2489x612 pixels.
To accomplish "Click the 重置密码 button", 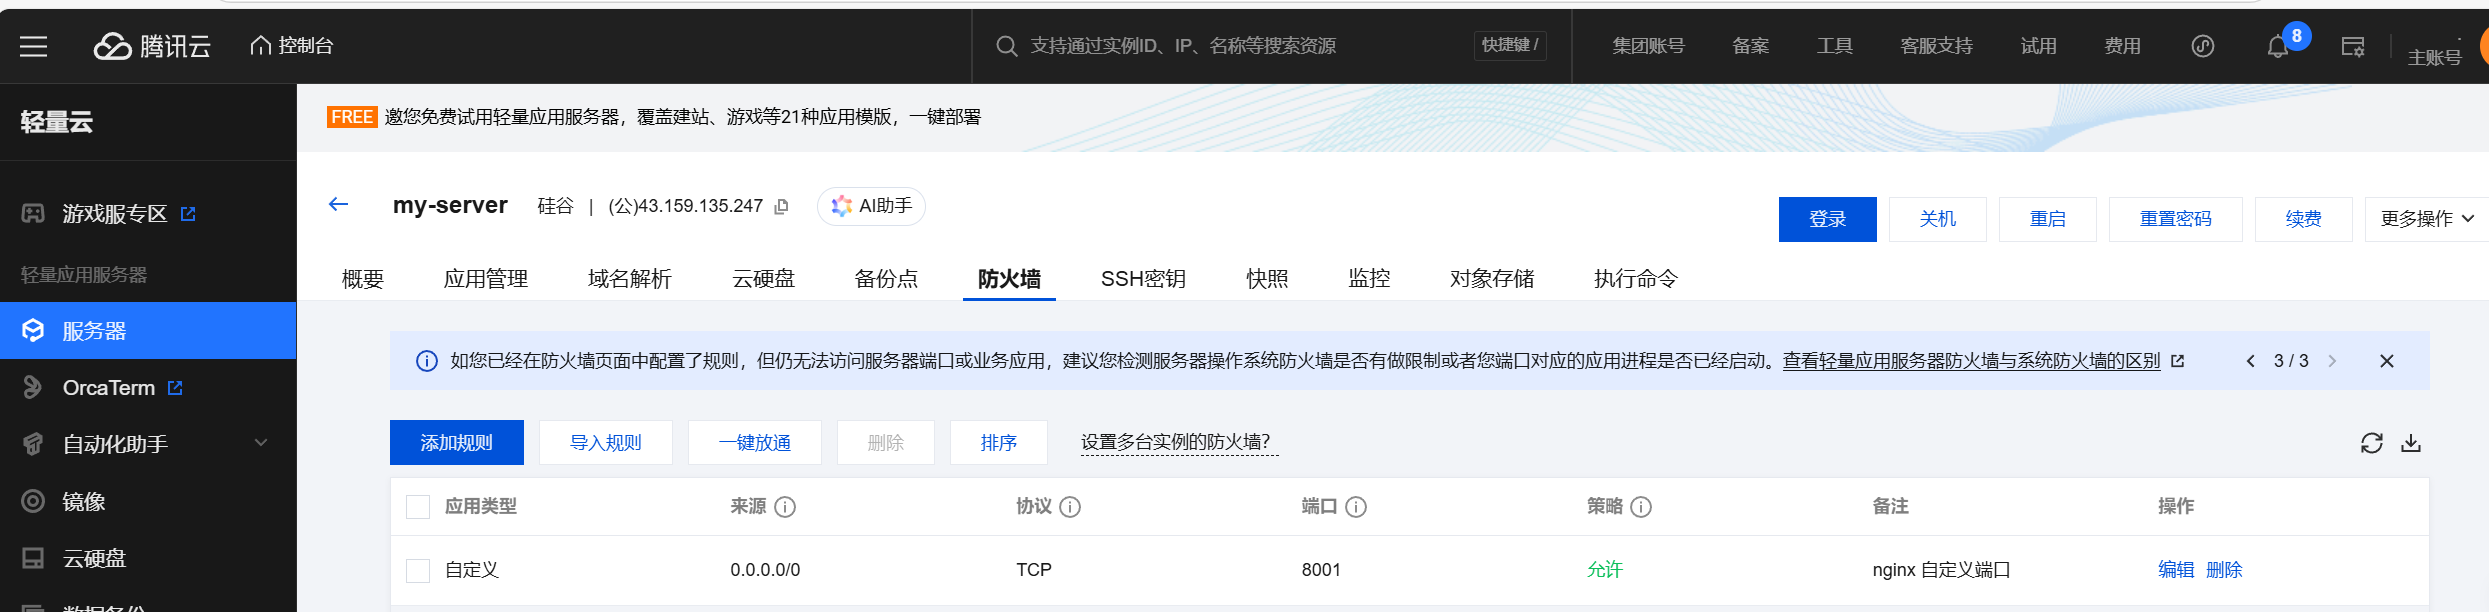I will 2175,219.
